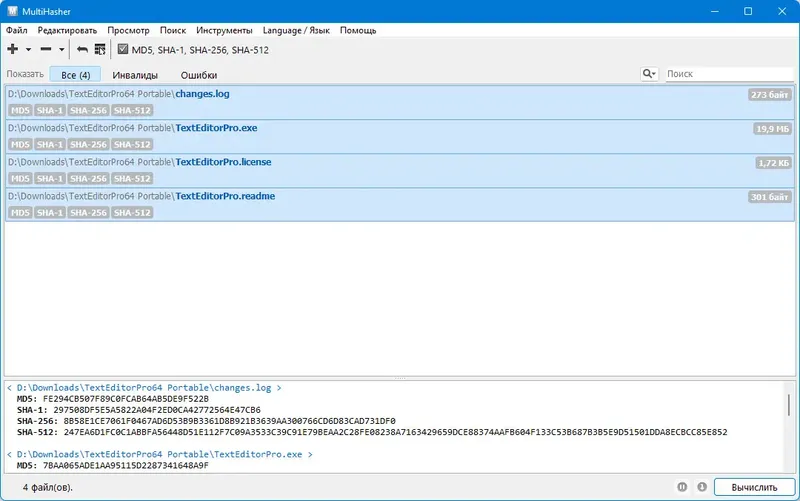Click the SHA-256 badge under TextEditorPro.license

pyautogui.click(x=88, y=179)
